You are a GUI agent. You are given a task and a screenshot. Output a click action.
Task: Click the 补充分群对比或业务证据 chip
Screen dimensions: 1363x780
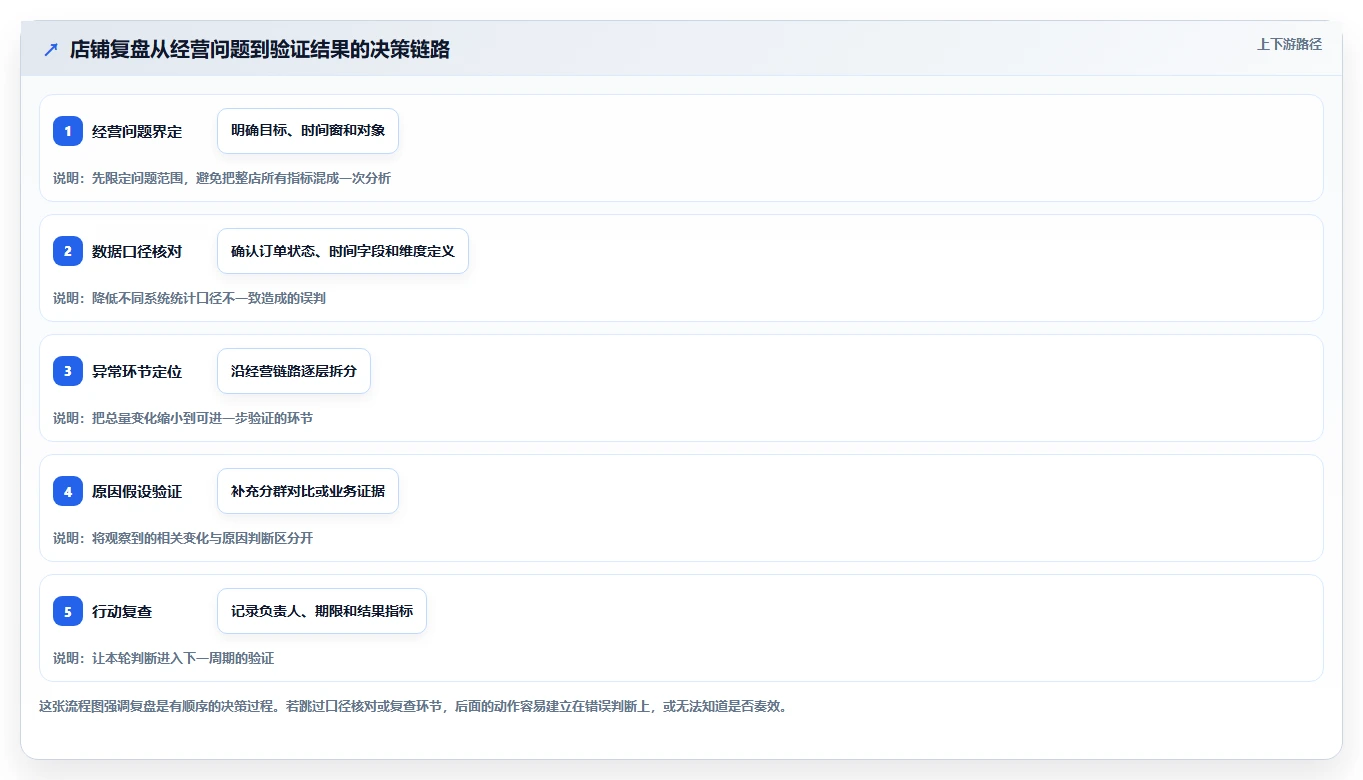308,491
